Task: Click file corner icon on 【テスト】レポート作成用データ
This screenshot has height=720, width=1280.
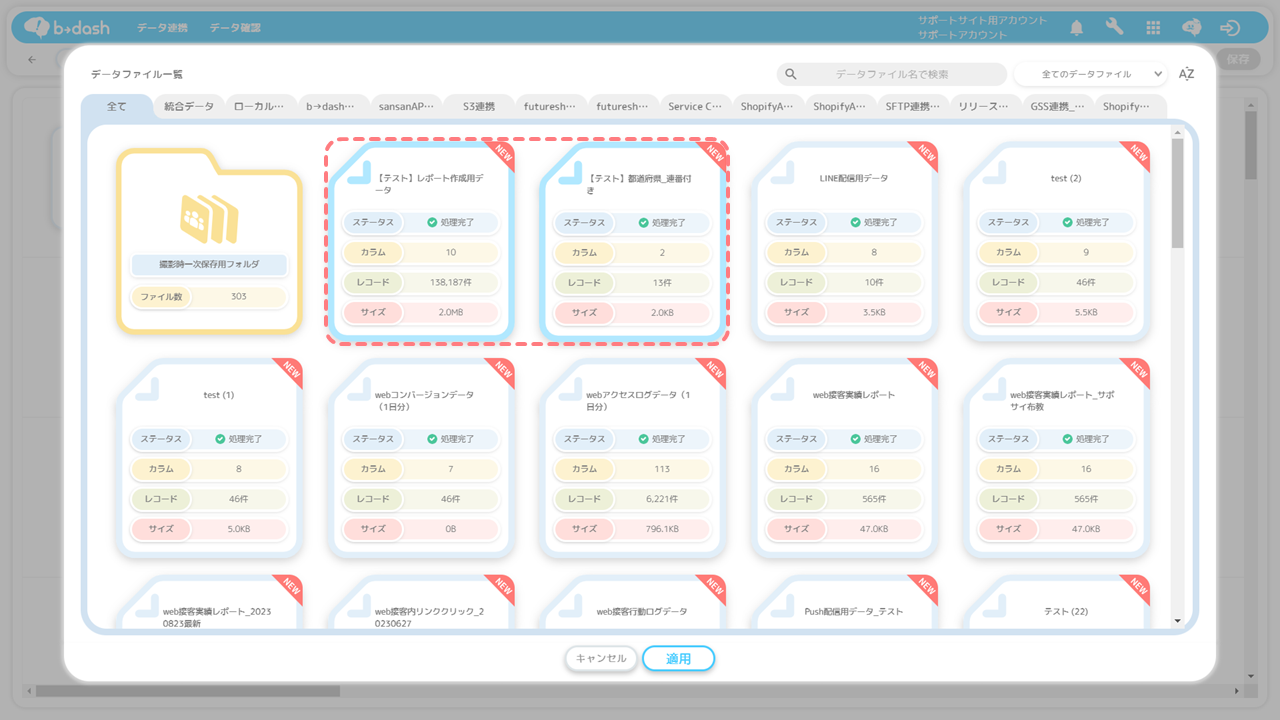Action: (x=358, y=173)
